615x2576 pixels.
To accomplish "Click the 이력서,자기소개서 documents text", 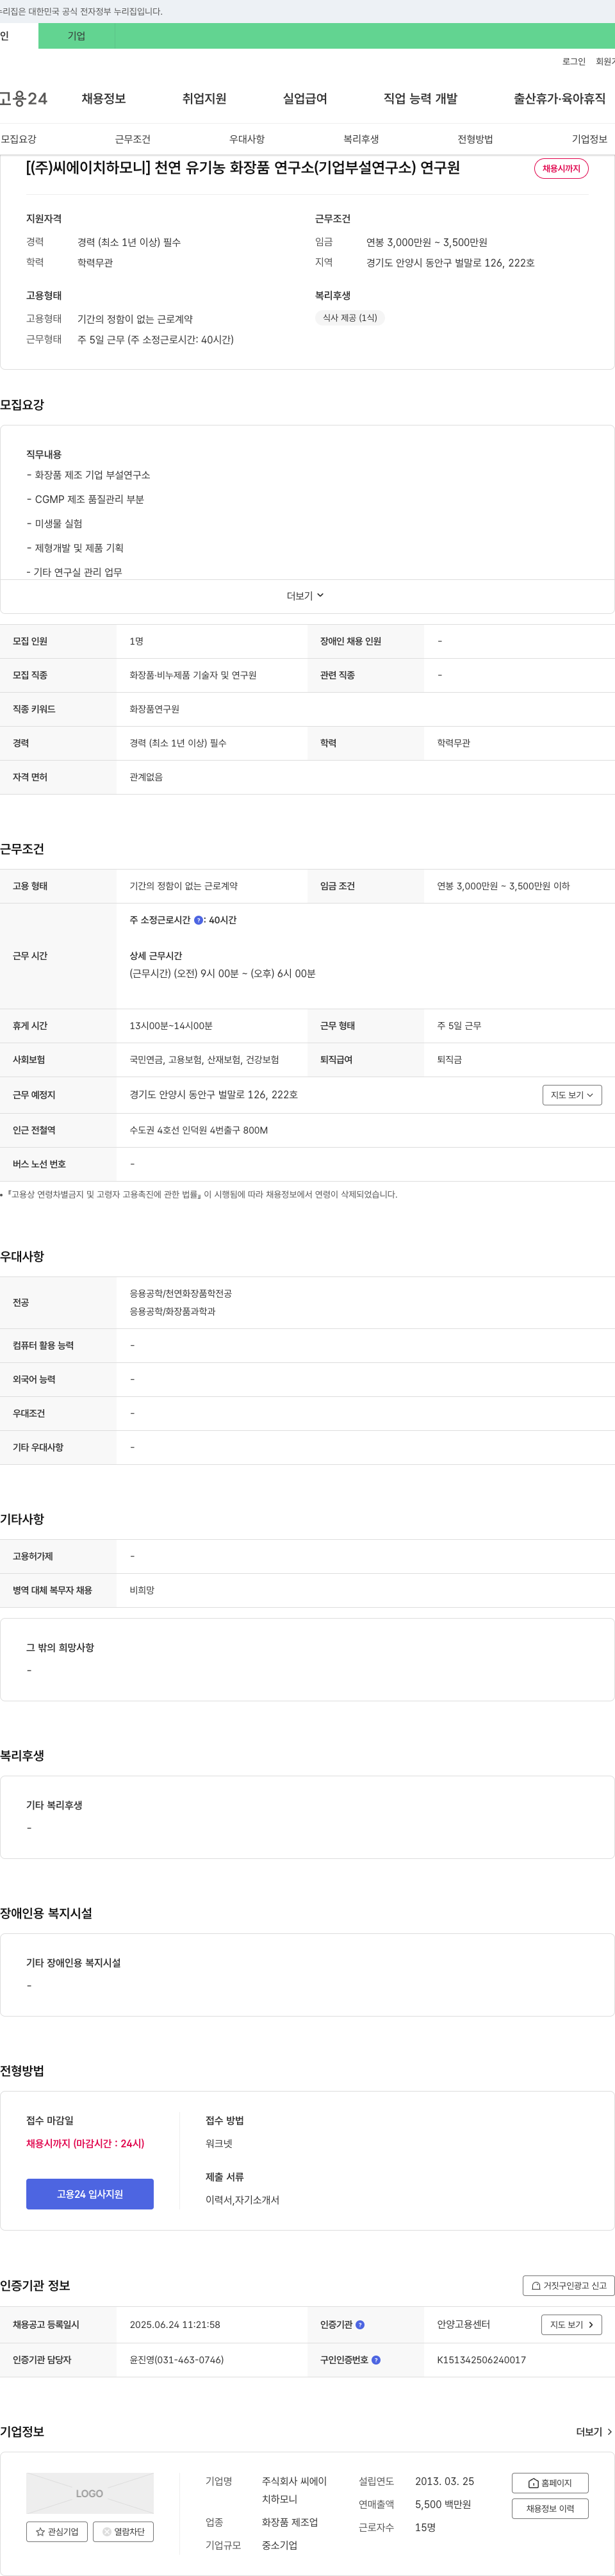I will pyautogui.click(x=242, y=2199).
